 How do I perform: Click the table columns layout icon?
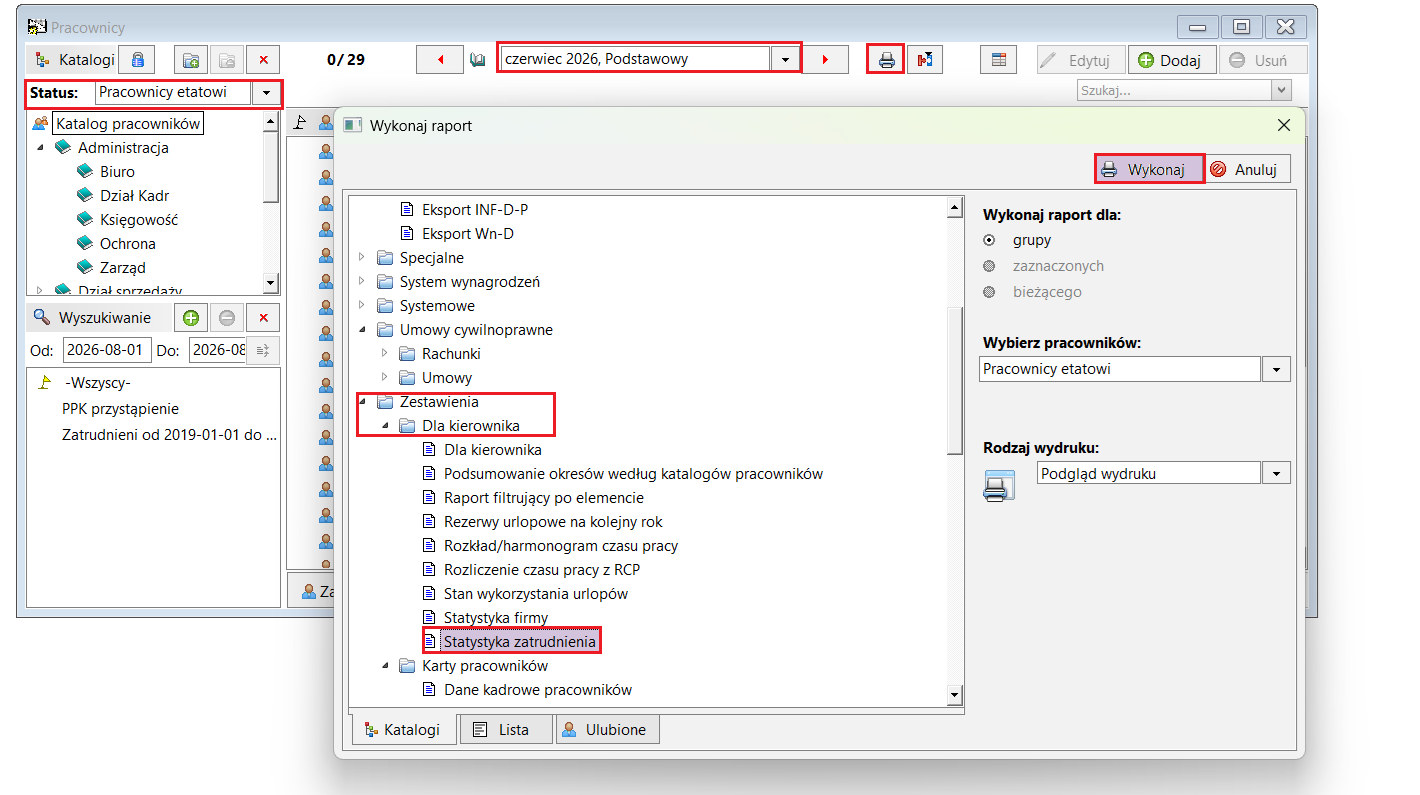click(997, 59)
